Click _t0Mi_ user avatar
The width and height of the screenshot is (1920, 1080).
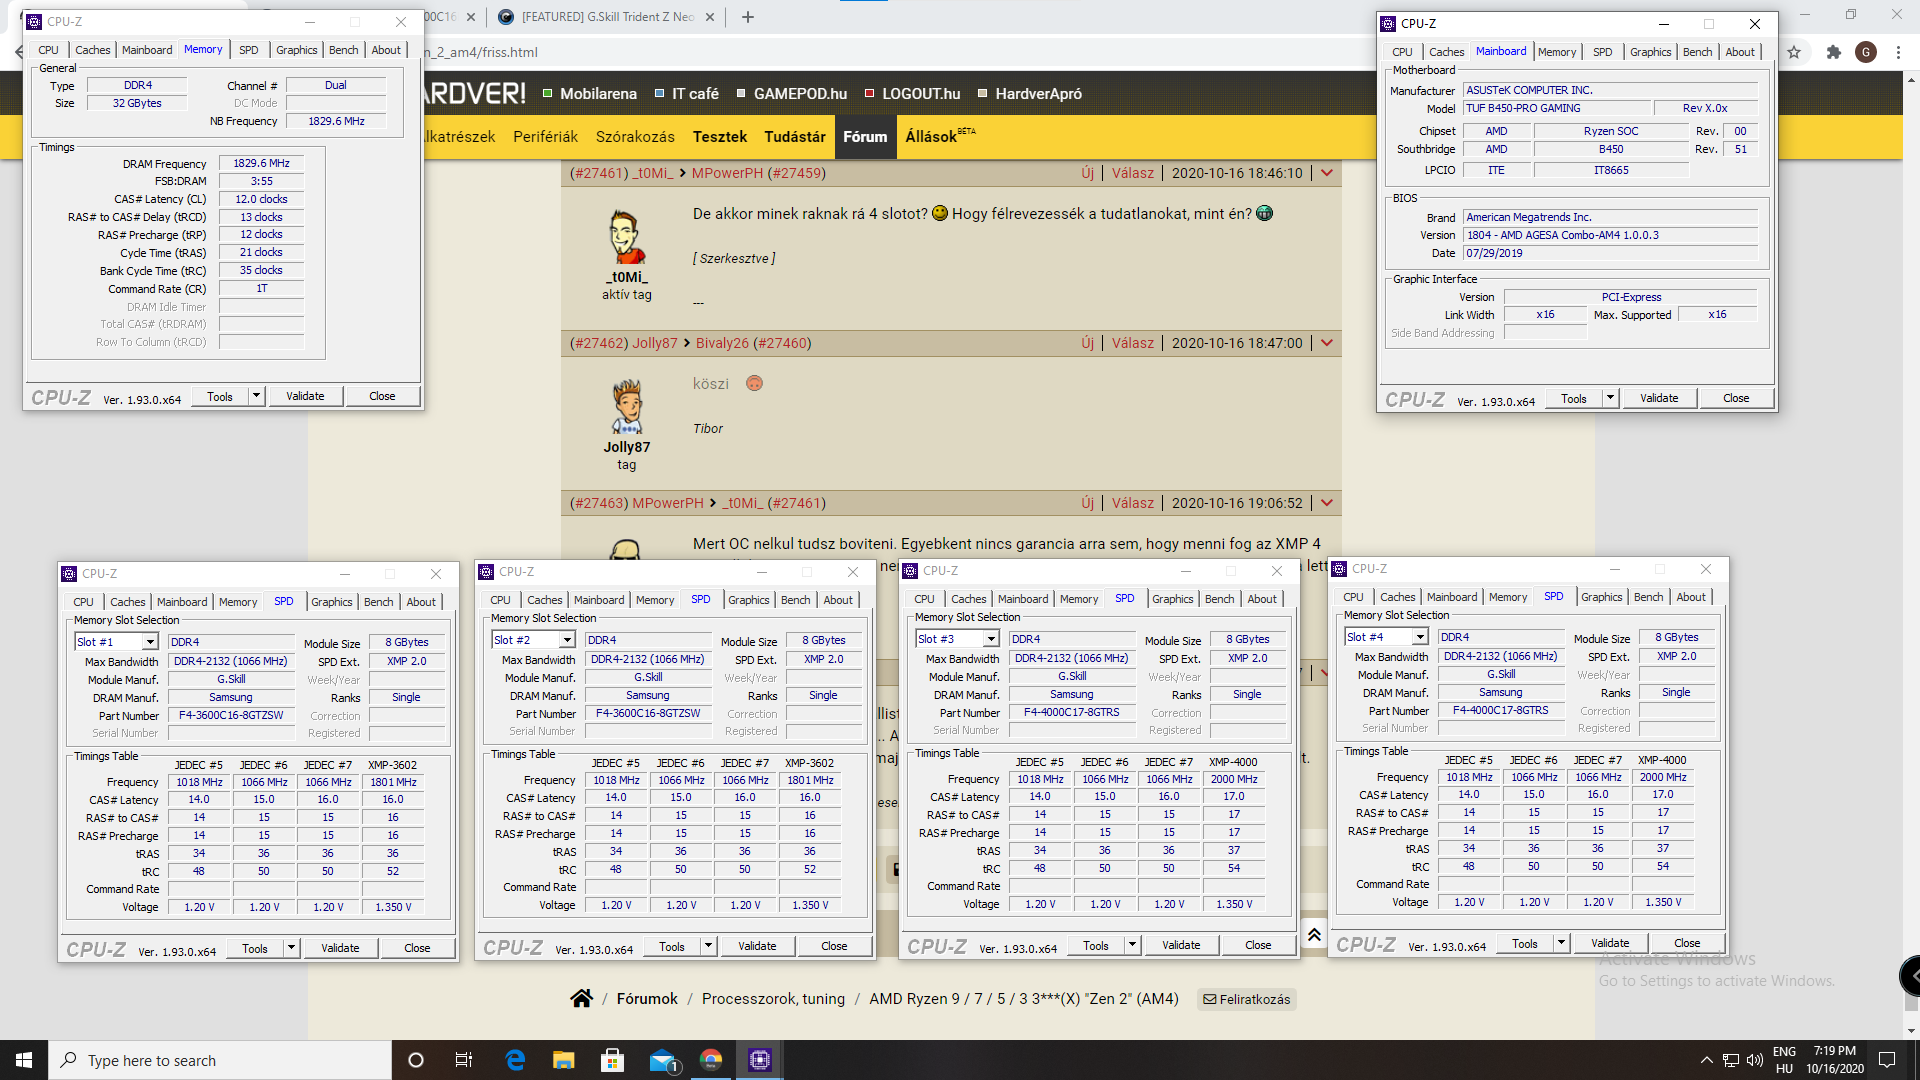point(627,237)
